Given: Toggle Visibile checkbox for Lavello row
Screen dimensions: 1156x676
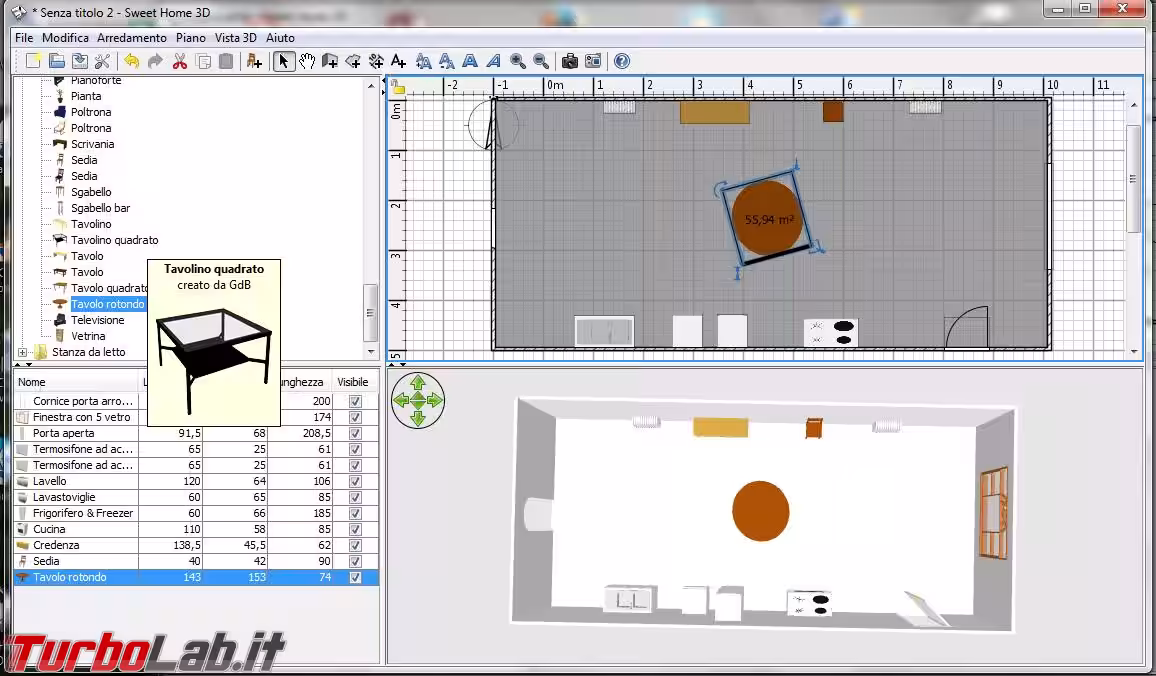Looking at the screenshot, I should 354,481.
